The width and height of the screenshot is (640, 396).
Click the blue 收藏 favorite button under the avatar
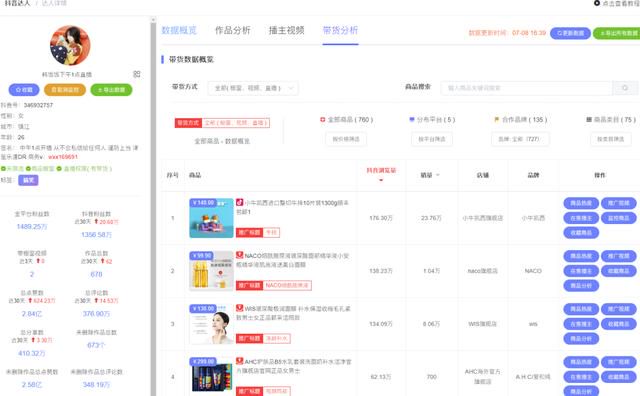coord(24,90)
